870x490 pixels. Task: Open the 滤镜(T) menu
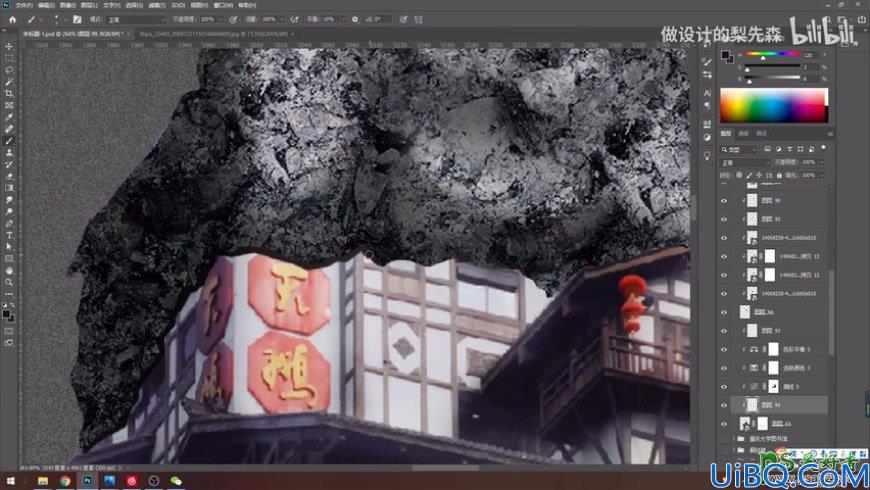[x=156, y=5]
